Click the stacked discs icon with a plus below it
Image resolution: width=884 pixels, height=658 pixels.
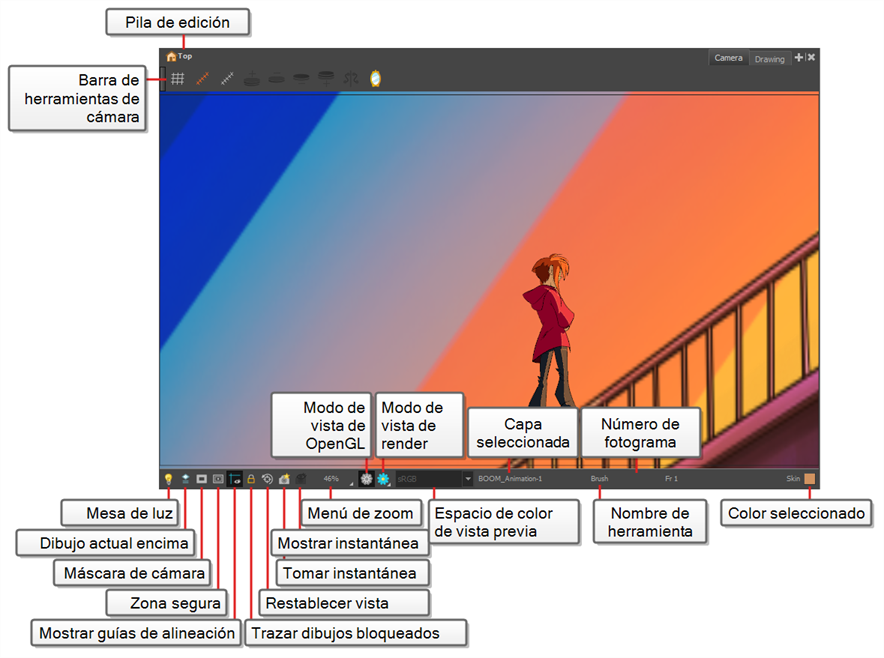tap(326, 79)
